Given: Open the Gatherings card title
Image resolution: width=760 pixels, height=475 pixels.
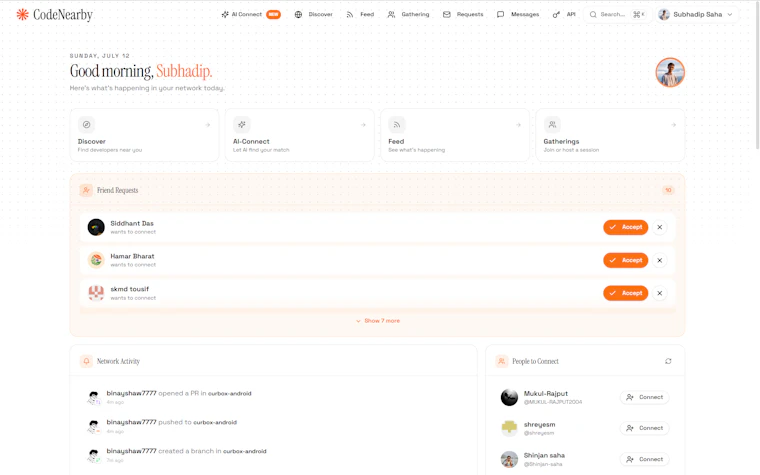Looking at the screenshot, I should coord(561,142).
